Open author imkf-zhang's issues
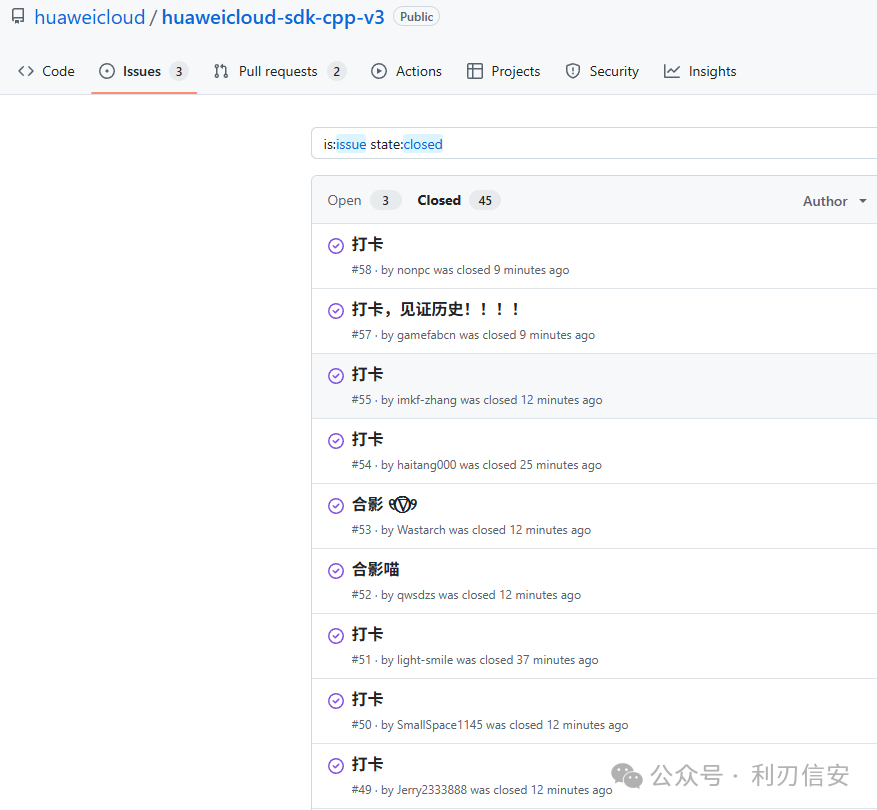877x810 pixels. point(427,400)
